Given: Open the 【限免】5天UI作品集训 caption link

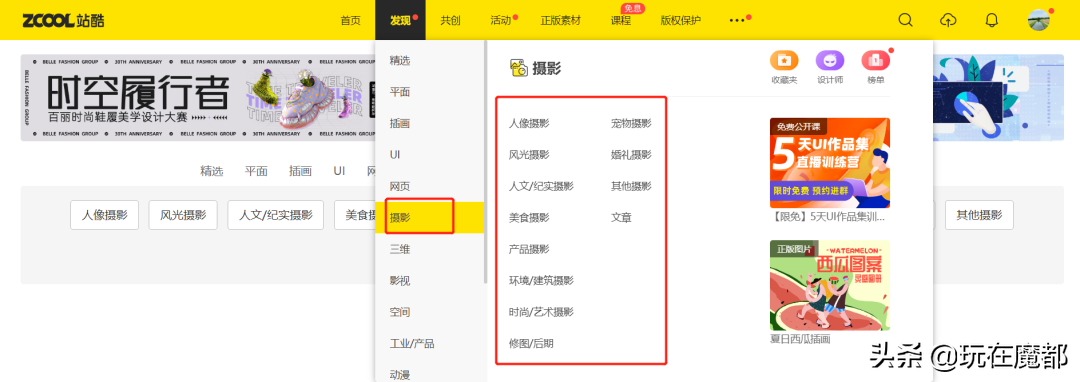Looking at the screenshot, I should (828, 217).
